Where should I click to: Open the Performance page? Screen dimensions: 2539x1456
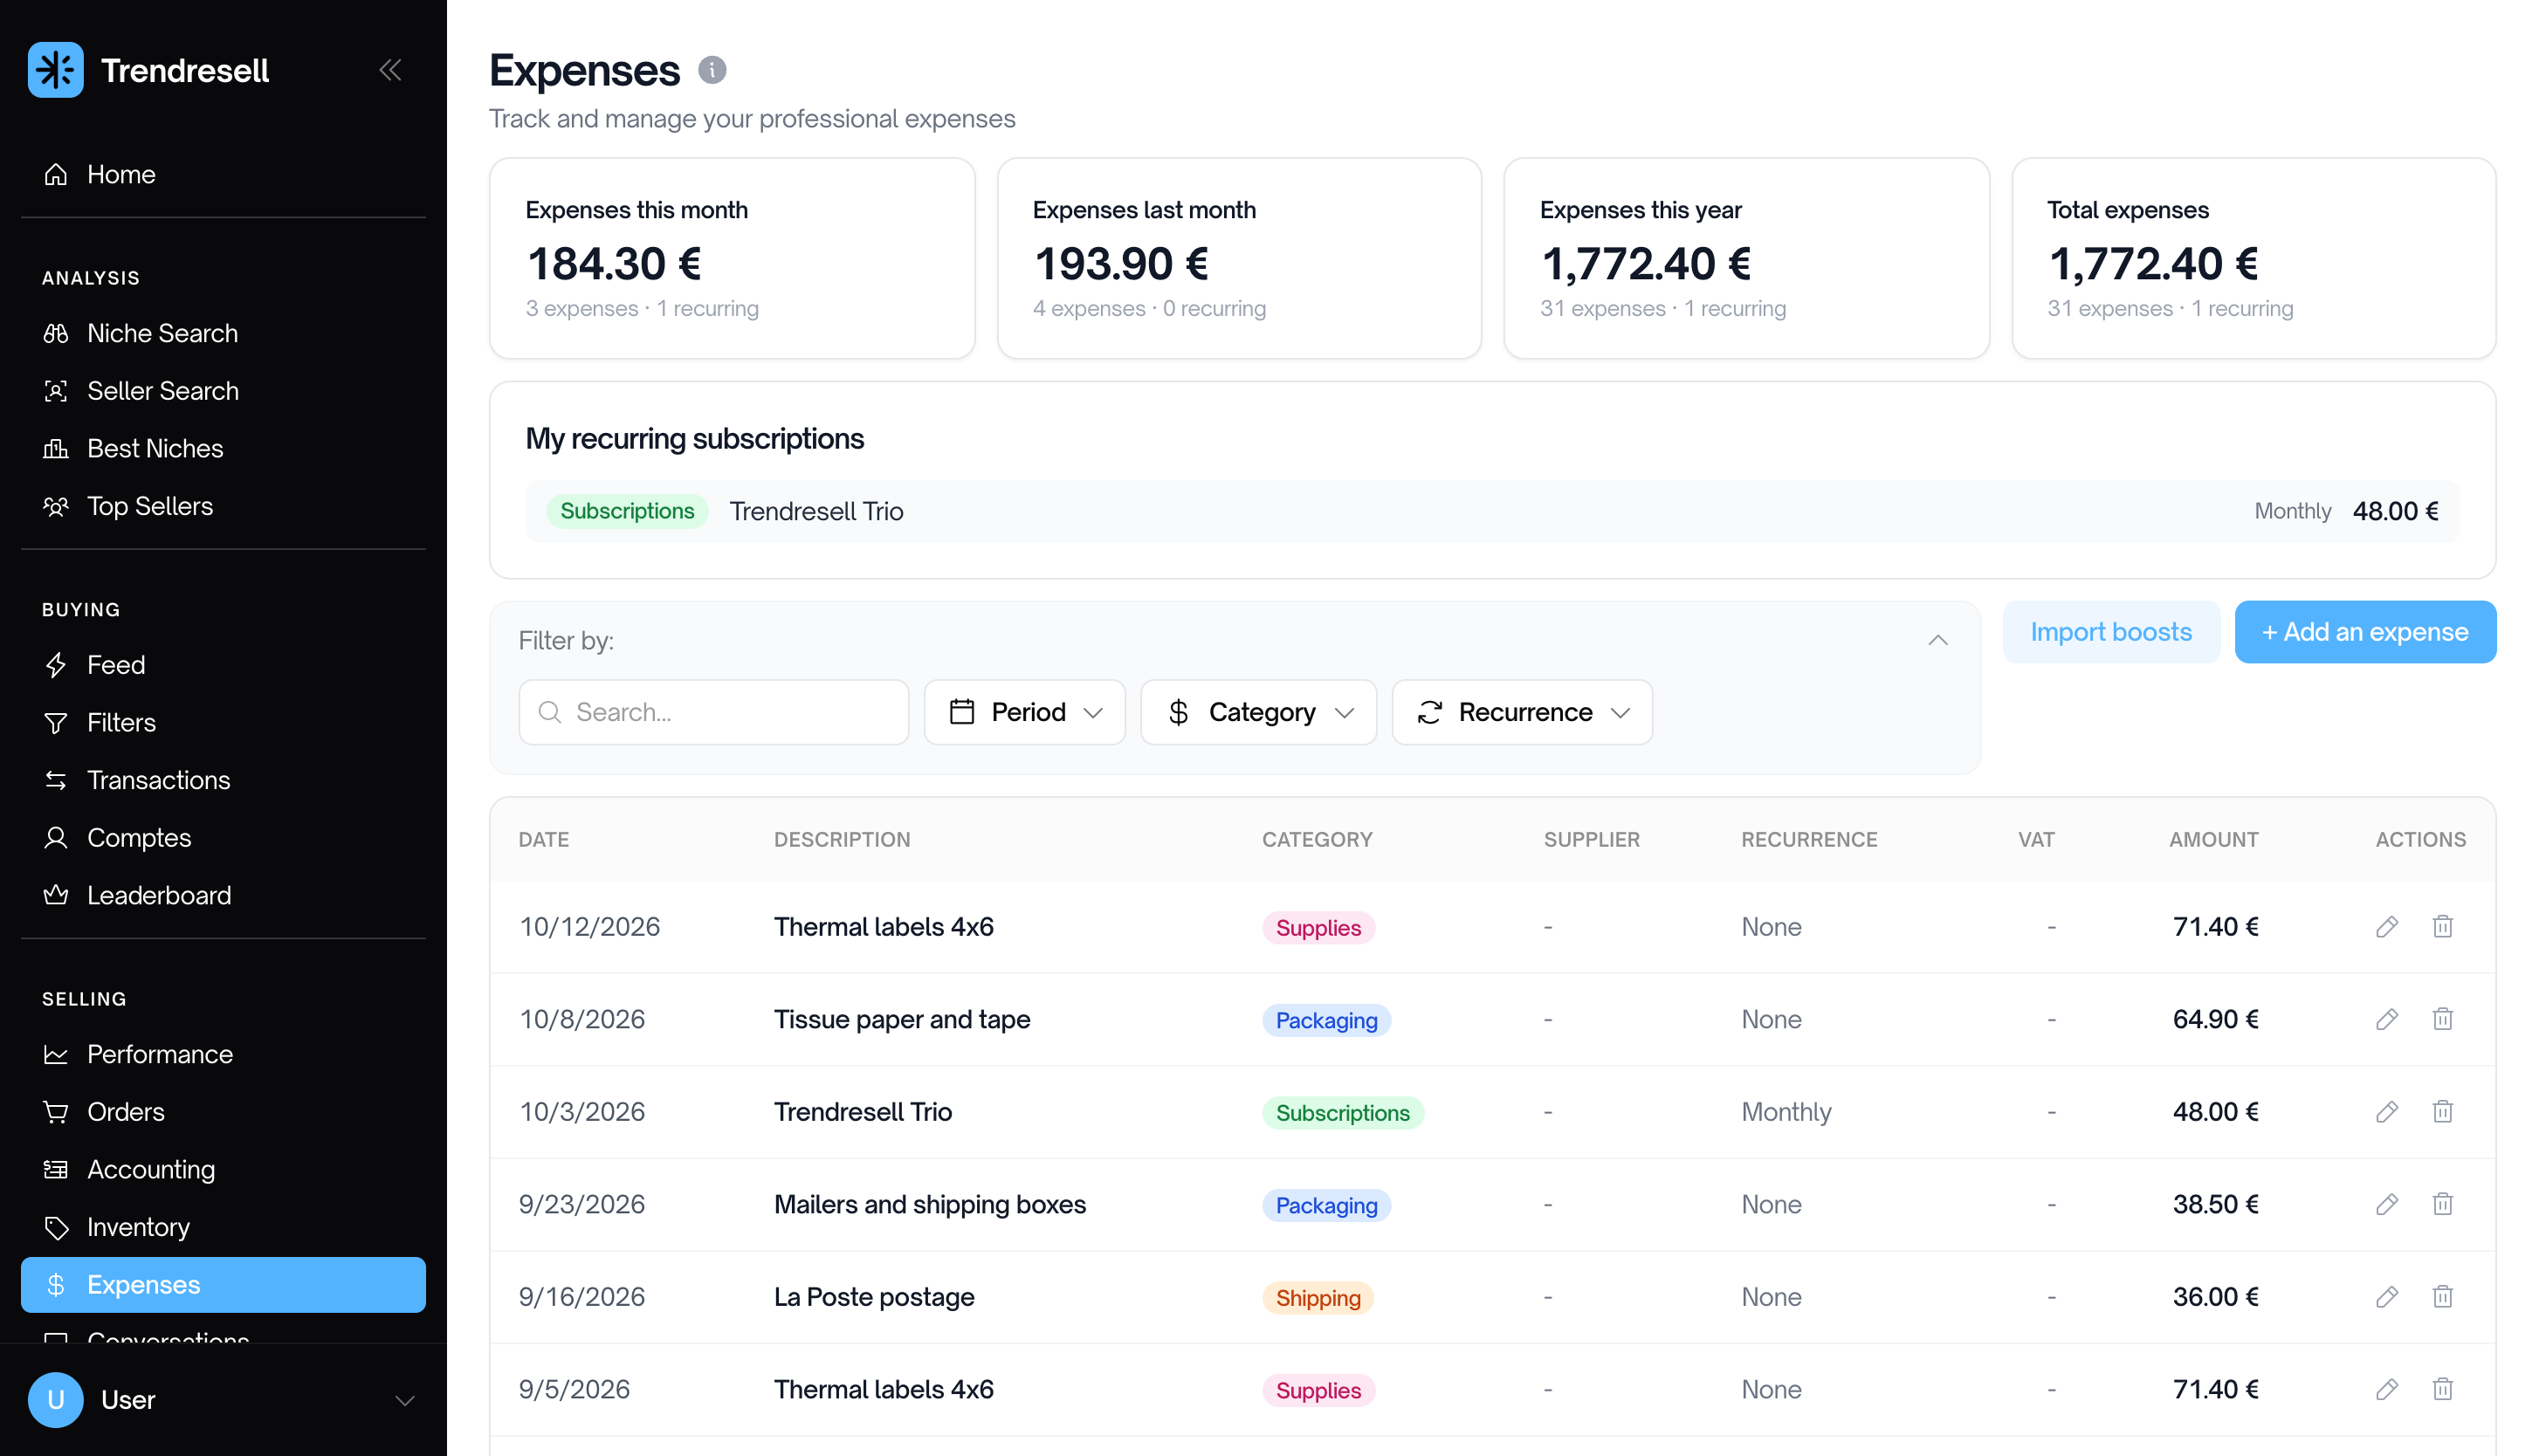pos(223,1054)
